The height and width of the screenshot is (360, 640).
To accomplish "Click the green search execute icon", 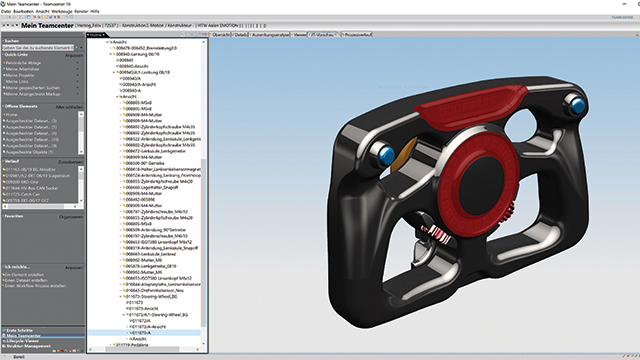I will (x=77, y=48).
